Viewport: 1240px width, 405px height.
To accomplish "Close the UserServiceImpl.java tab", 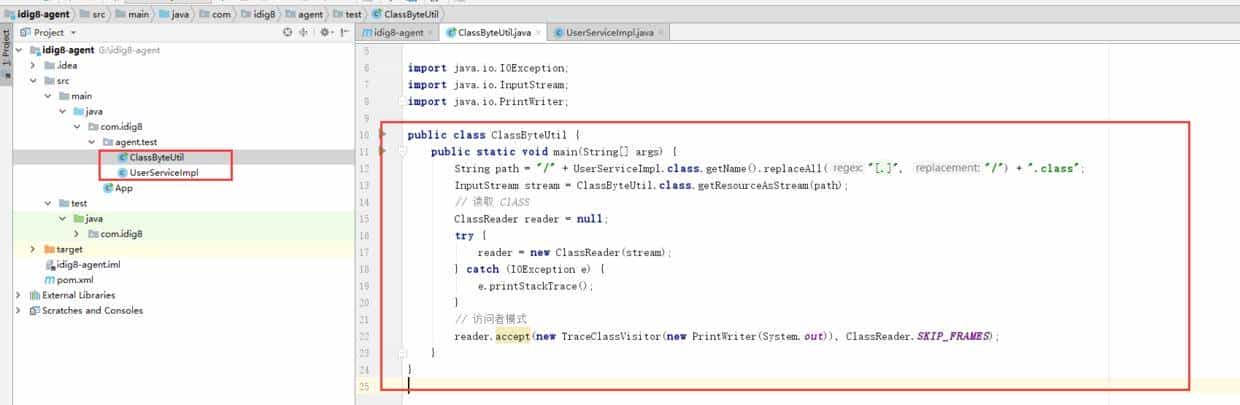I will click(x=662, y=33).
